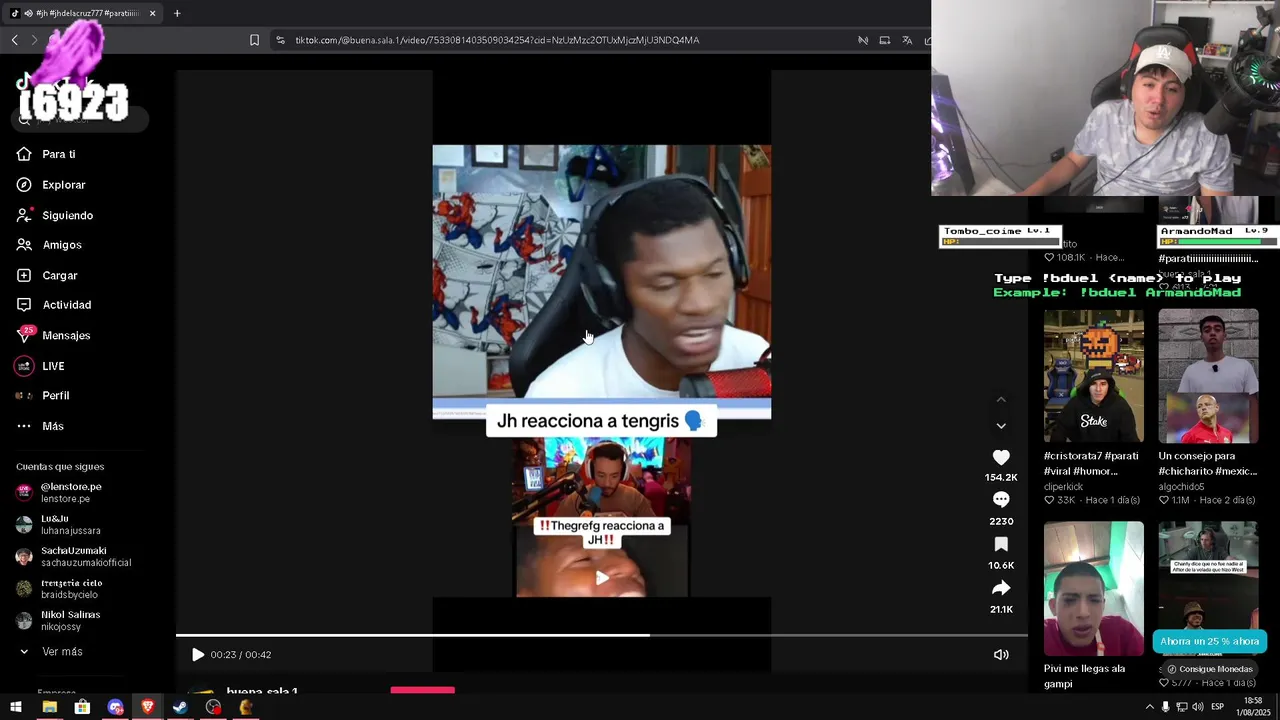Open Perfil in the sidebar
1280x720 pixels.
tap(55, 396)
